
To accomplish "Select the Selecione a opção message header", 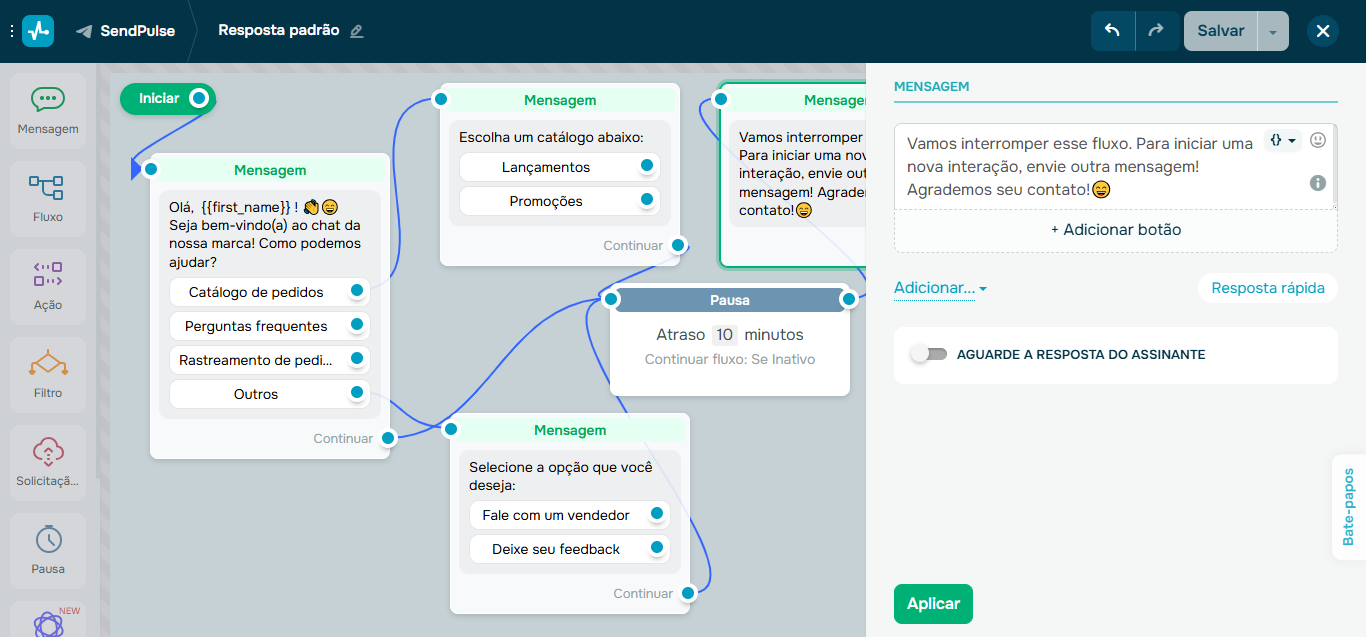I will click(570, 430).
